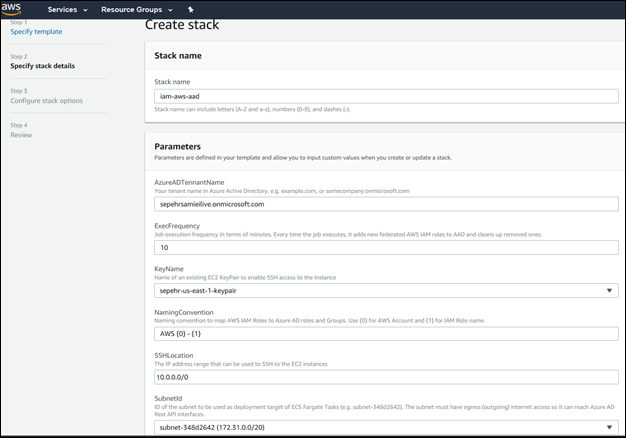
Task: Click the SubnetId dropdown arrow
Action: click(609, 427)
